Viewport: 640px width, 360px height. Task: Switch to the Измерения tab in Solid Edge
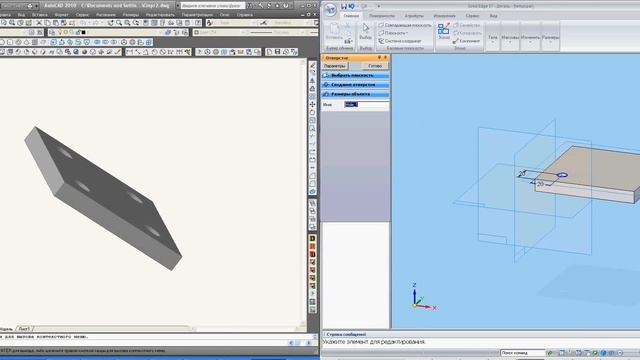tap(444, 16)
